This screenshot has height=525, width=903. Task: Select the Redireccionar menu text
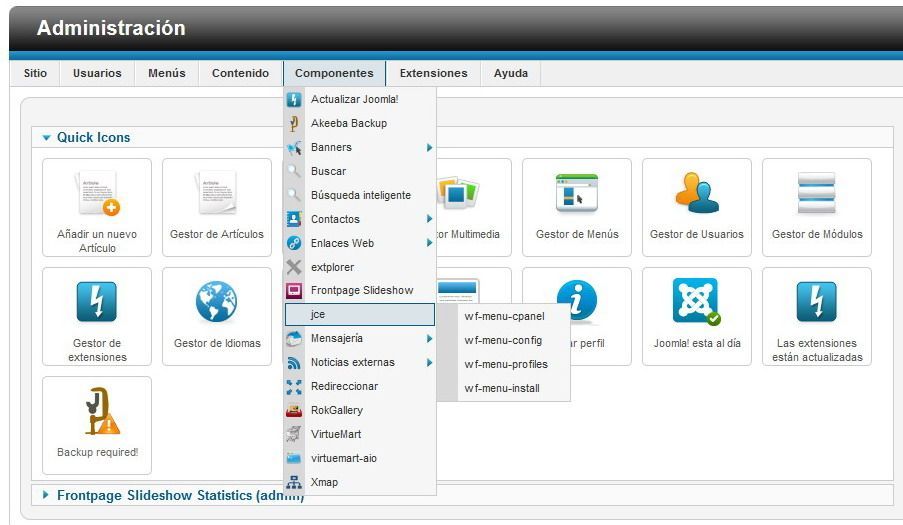tap(344, 386)
